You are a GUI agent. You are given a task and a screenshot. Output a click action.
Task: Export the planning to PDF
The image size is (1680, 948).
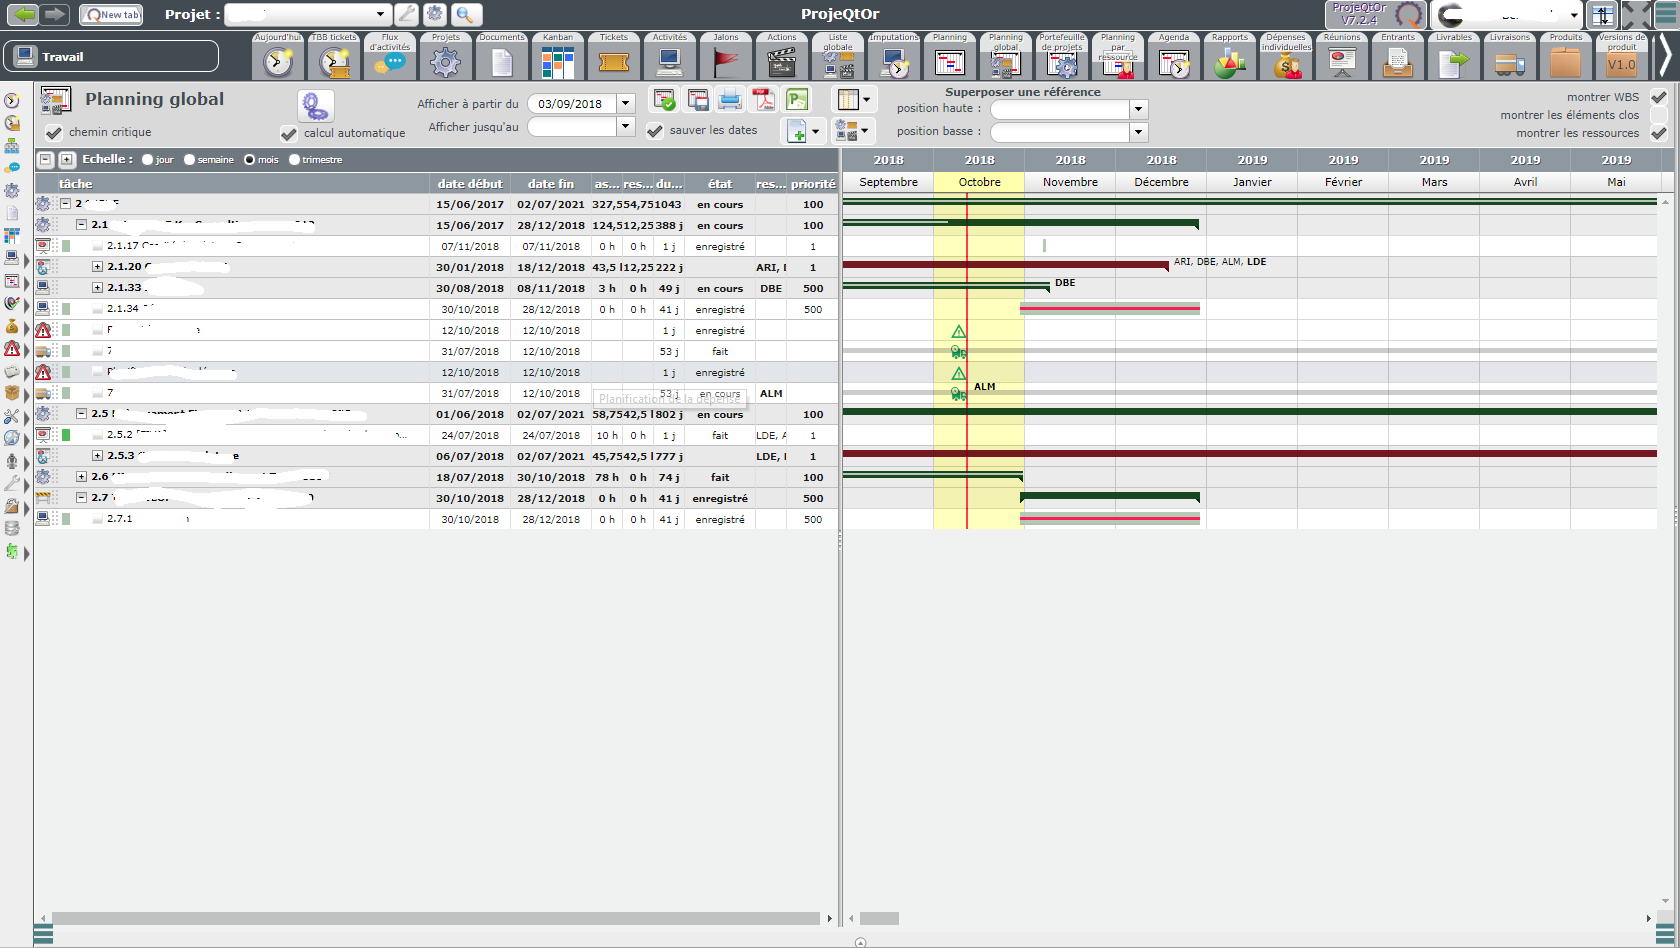click(x=764, y=100)
